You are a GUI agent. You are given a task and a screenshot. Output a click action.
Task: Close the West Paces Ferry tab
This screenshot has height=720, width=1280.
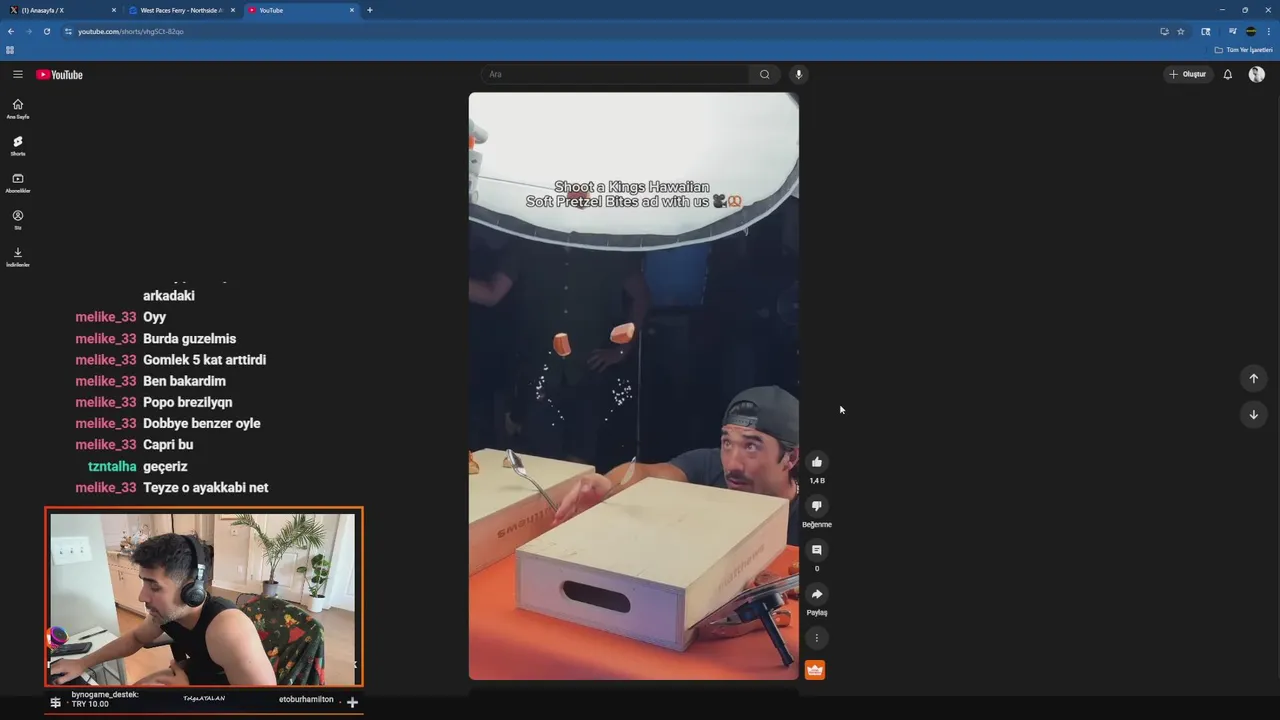pyautogui.click(x=233, y=10)
